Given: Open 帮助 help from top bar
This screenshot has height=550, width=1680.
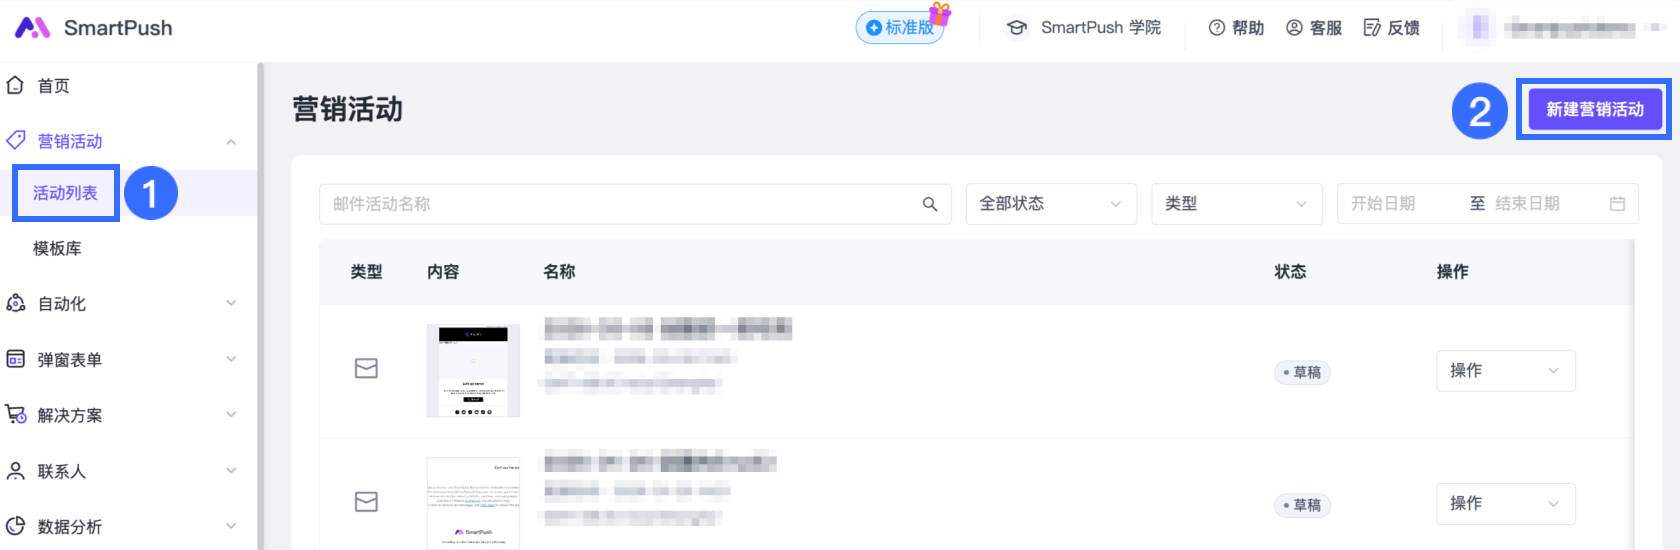Looking at the screenshot, I should pos(1236,28).
